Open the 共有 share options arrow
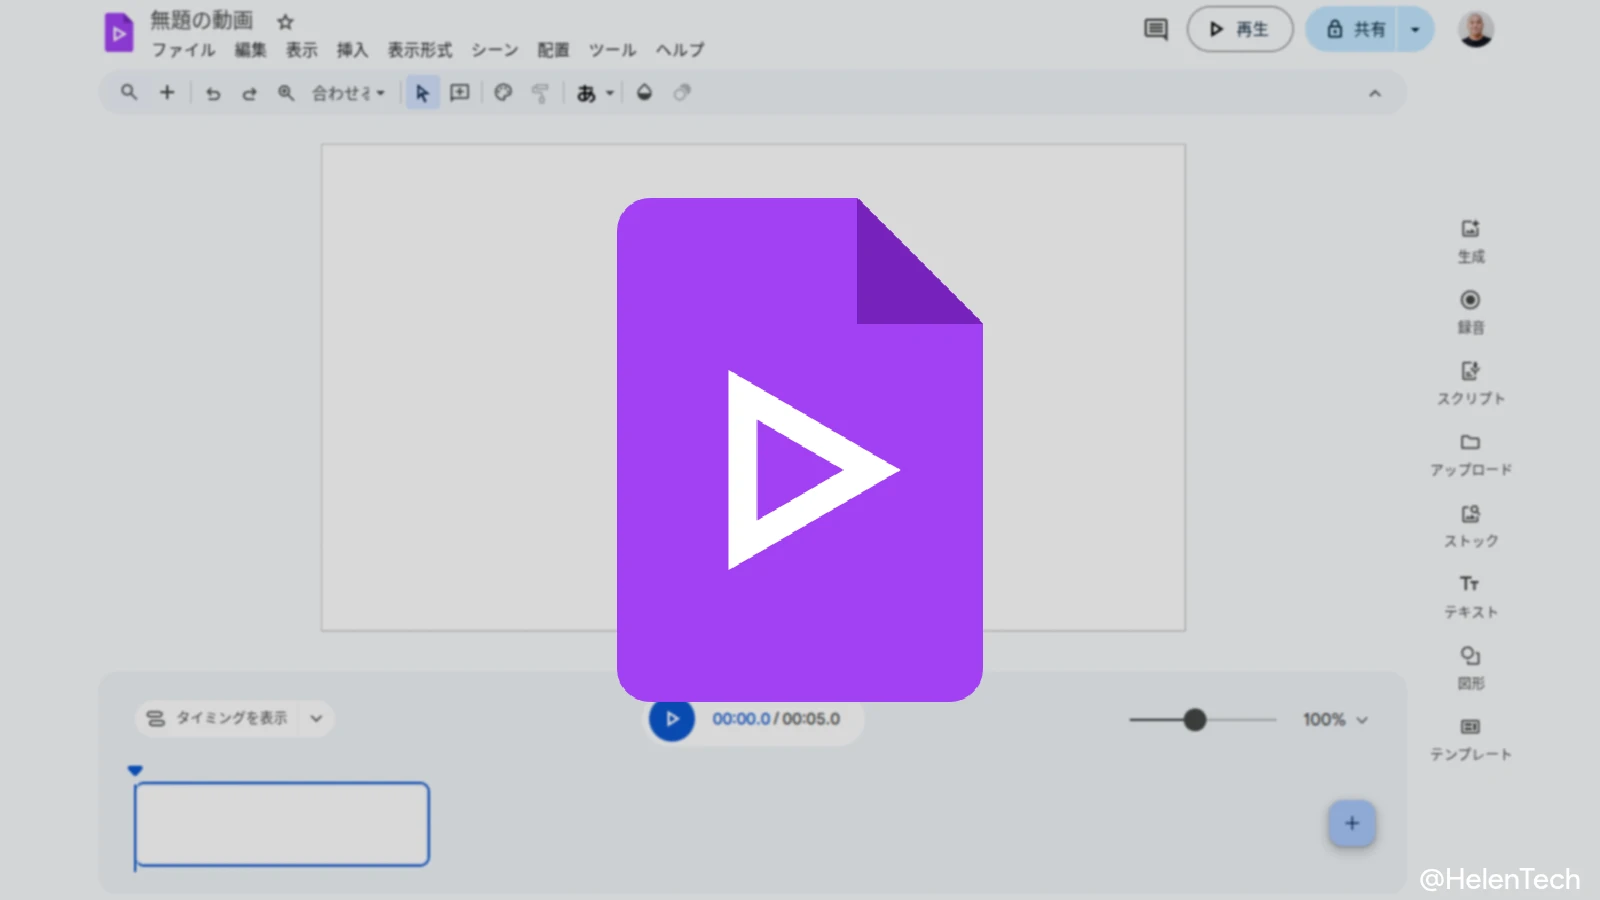This screenshot has width=1600, height=900. 1415,30
